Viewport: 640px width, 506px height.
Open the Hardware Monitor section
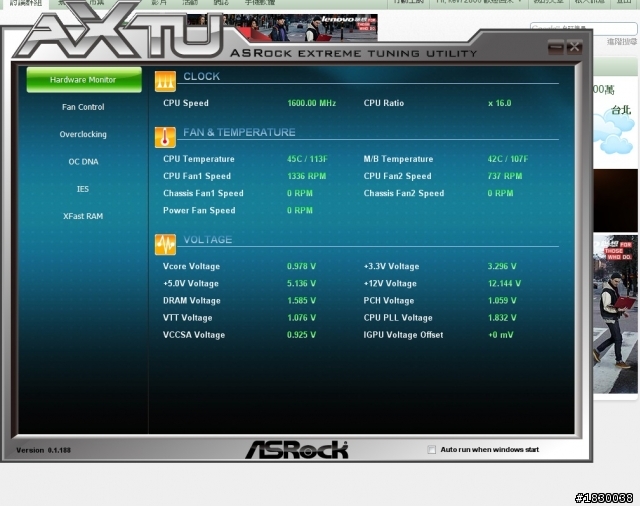click(84, 80)
